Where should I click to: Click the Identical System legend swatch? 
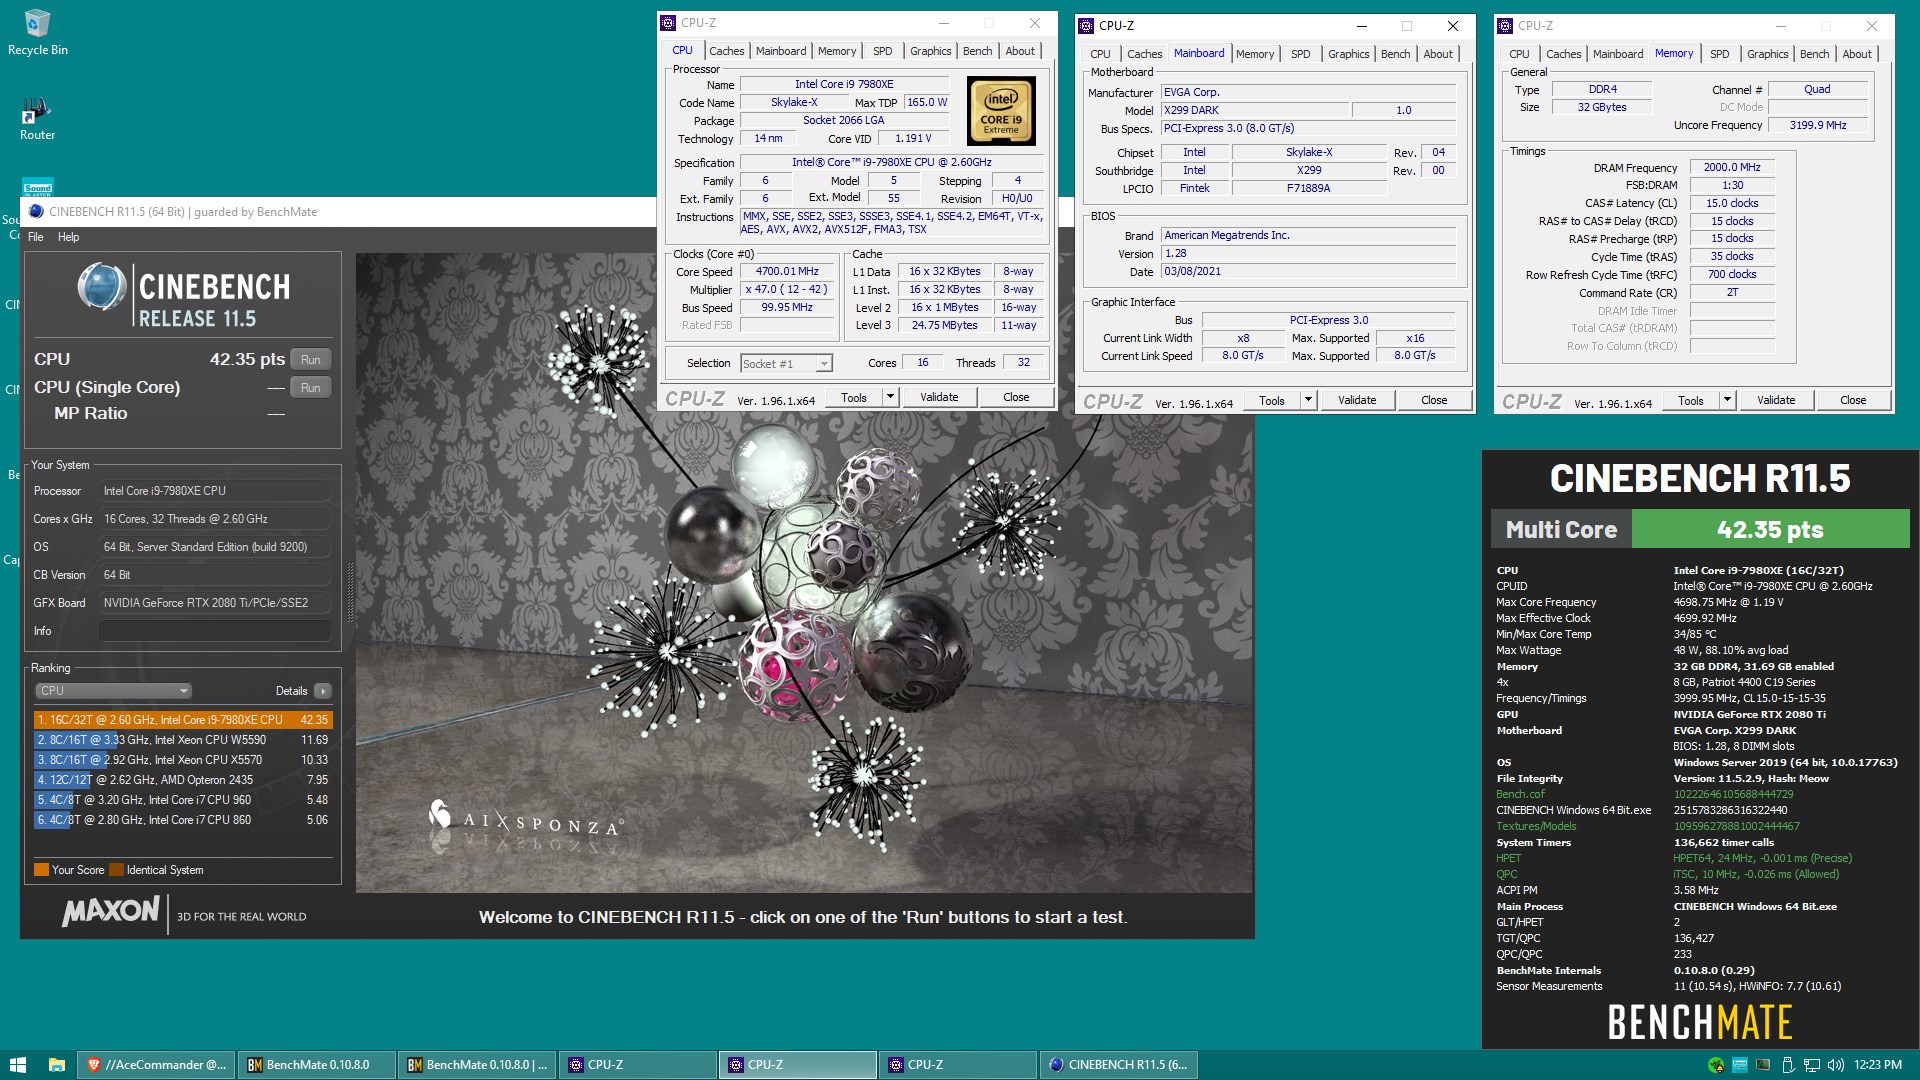pos(117,870)
